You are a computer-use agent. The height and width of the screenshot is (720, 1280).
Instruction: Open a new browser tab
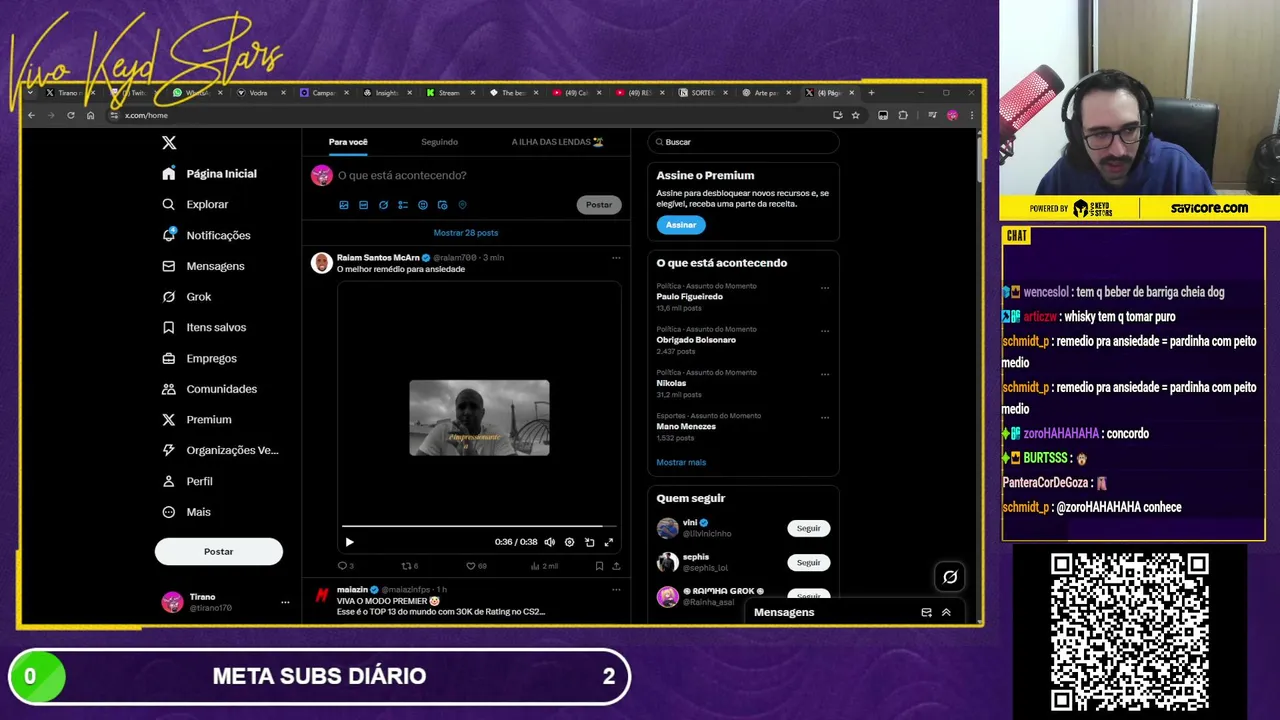pos(871,93)
